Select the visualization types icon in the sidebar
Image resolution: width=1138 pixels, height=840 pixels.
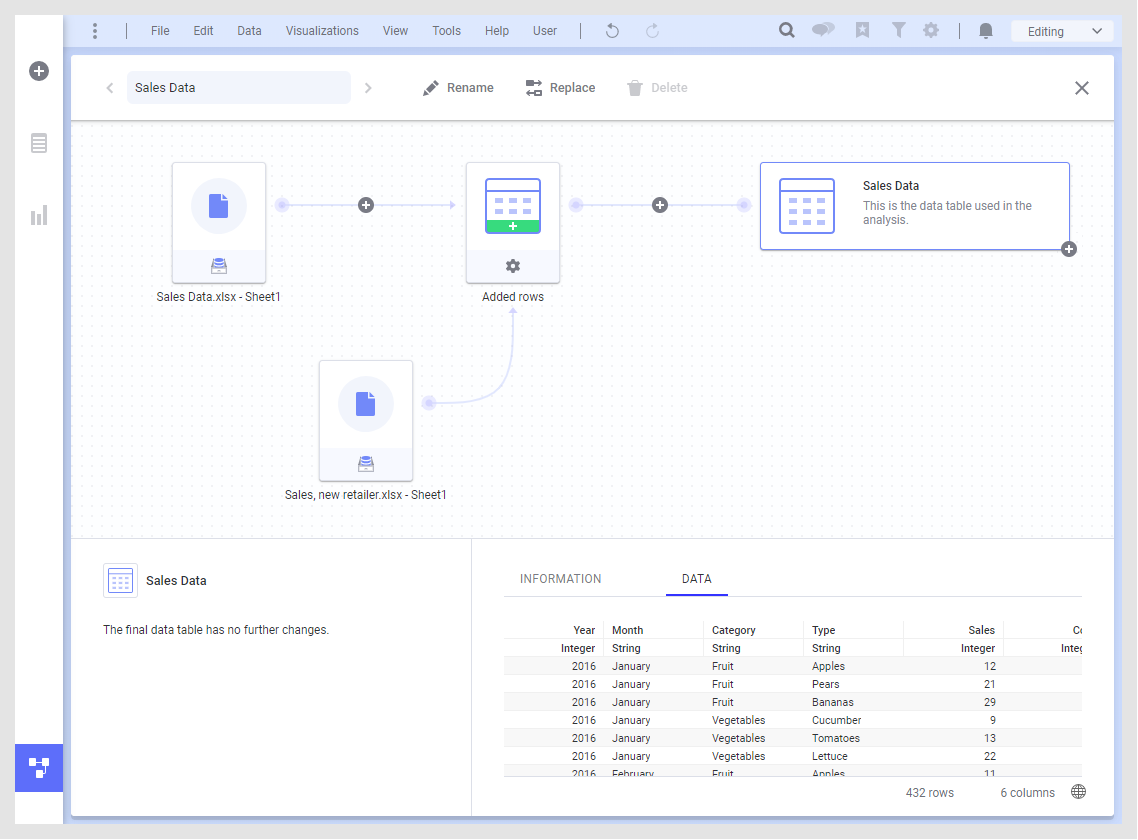38,215
